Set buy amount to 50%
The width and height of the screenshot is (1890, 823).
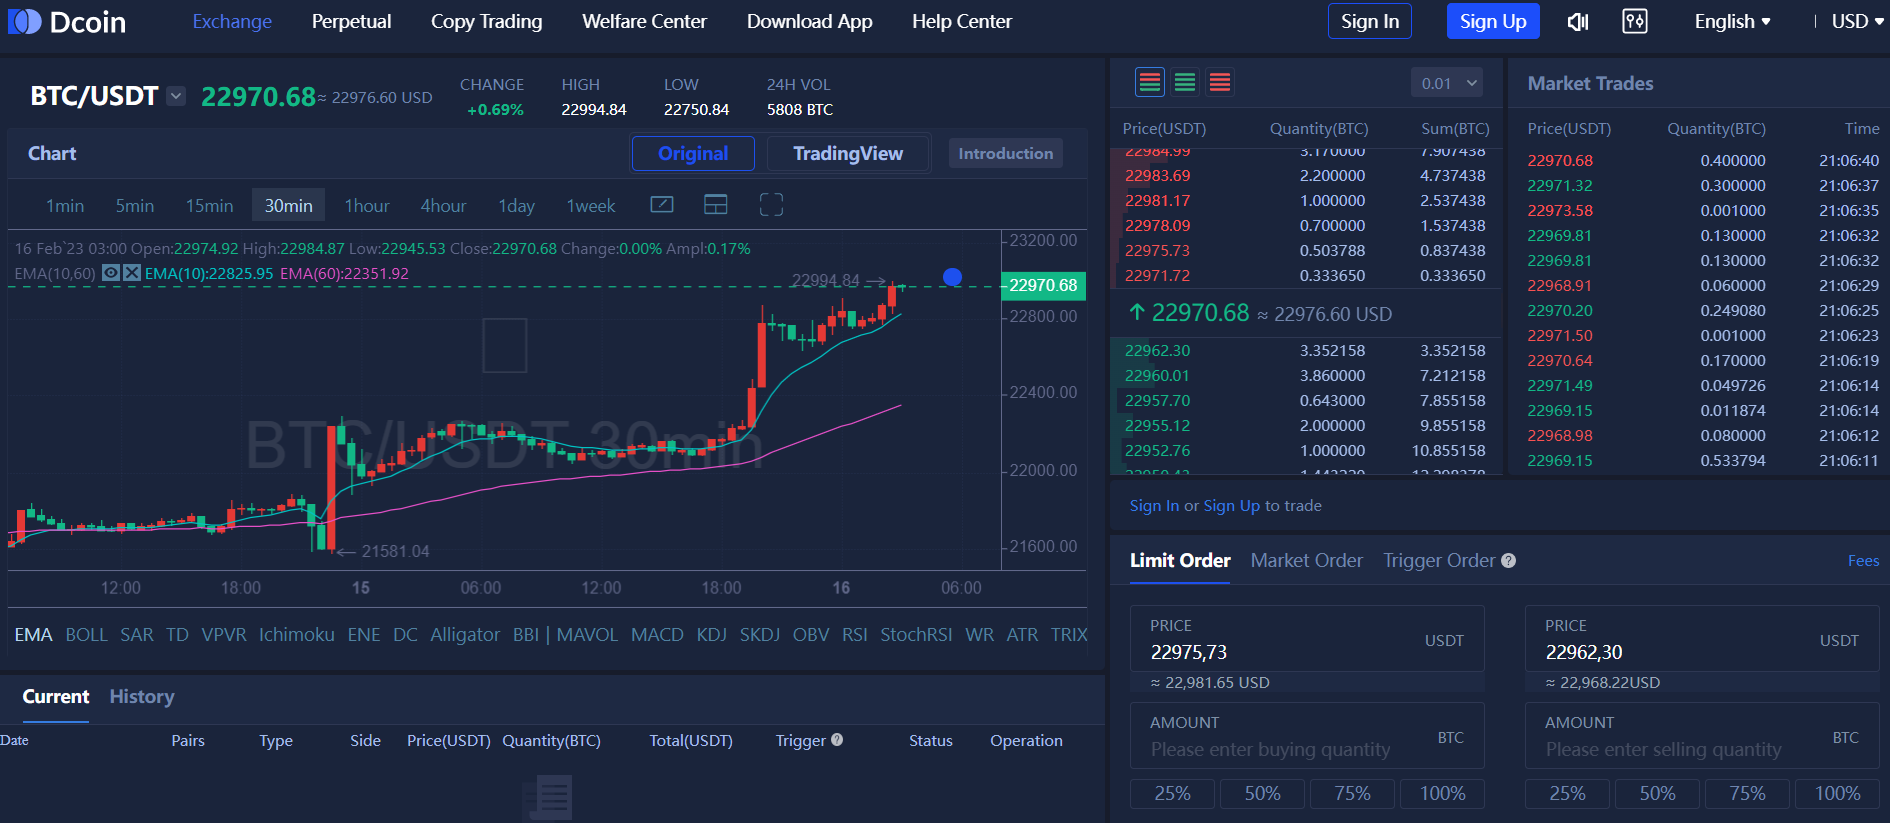1262,794
